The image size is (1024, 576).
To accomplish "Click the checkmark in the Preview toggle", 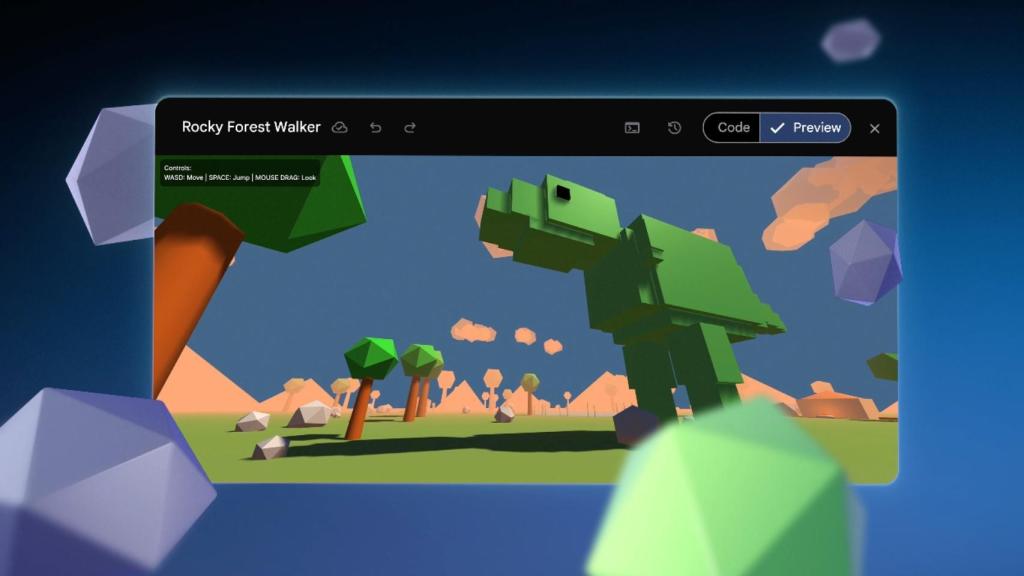I will tap(777, 128).
